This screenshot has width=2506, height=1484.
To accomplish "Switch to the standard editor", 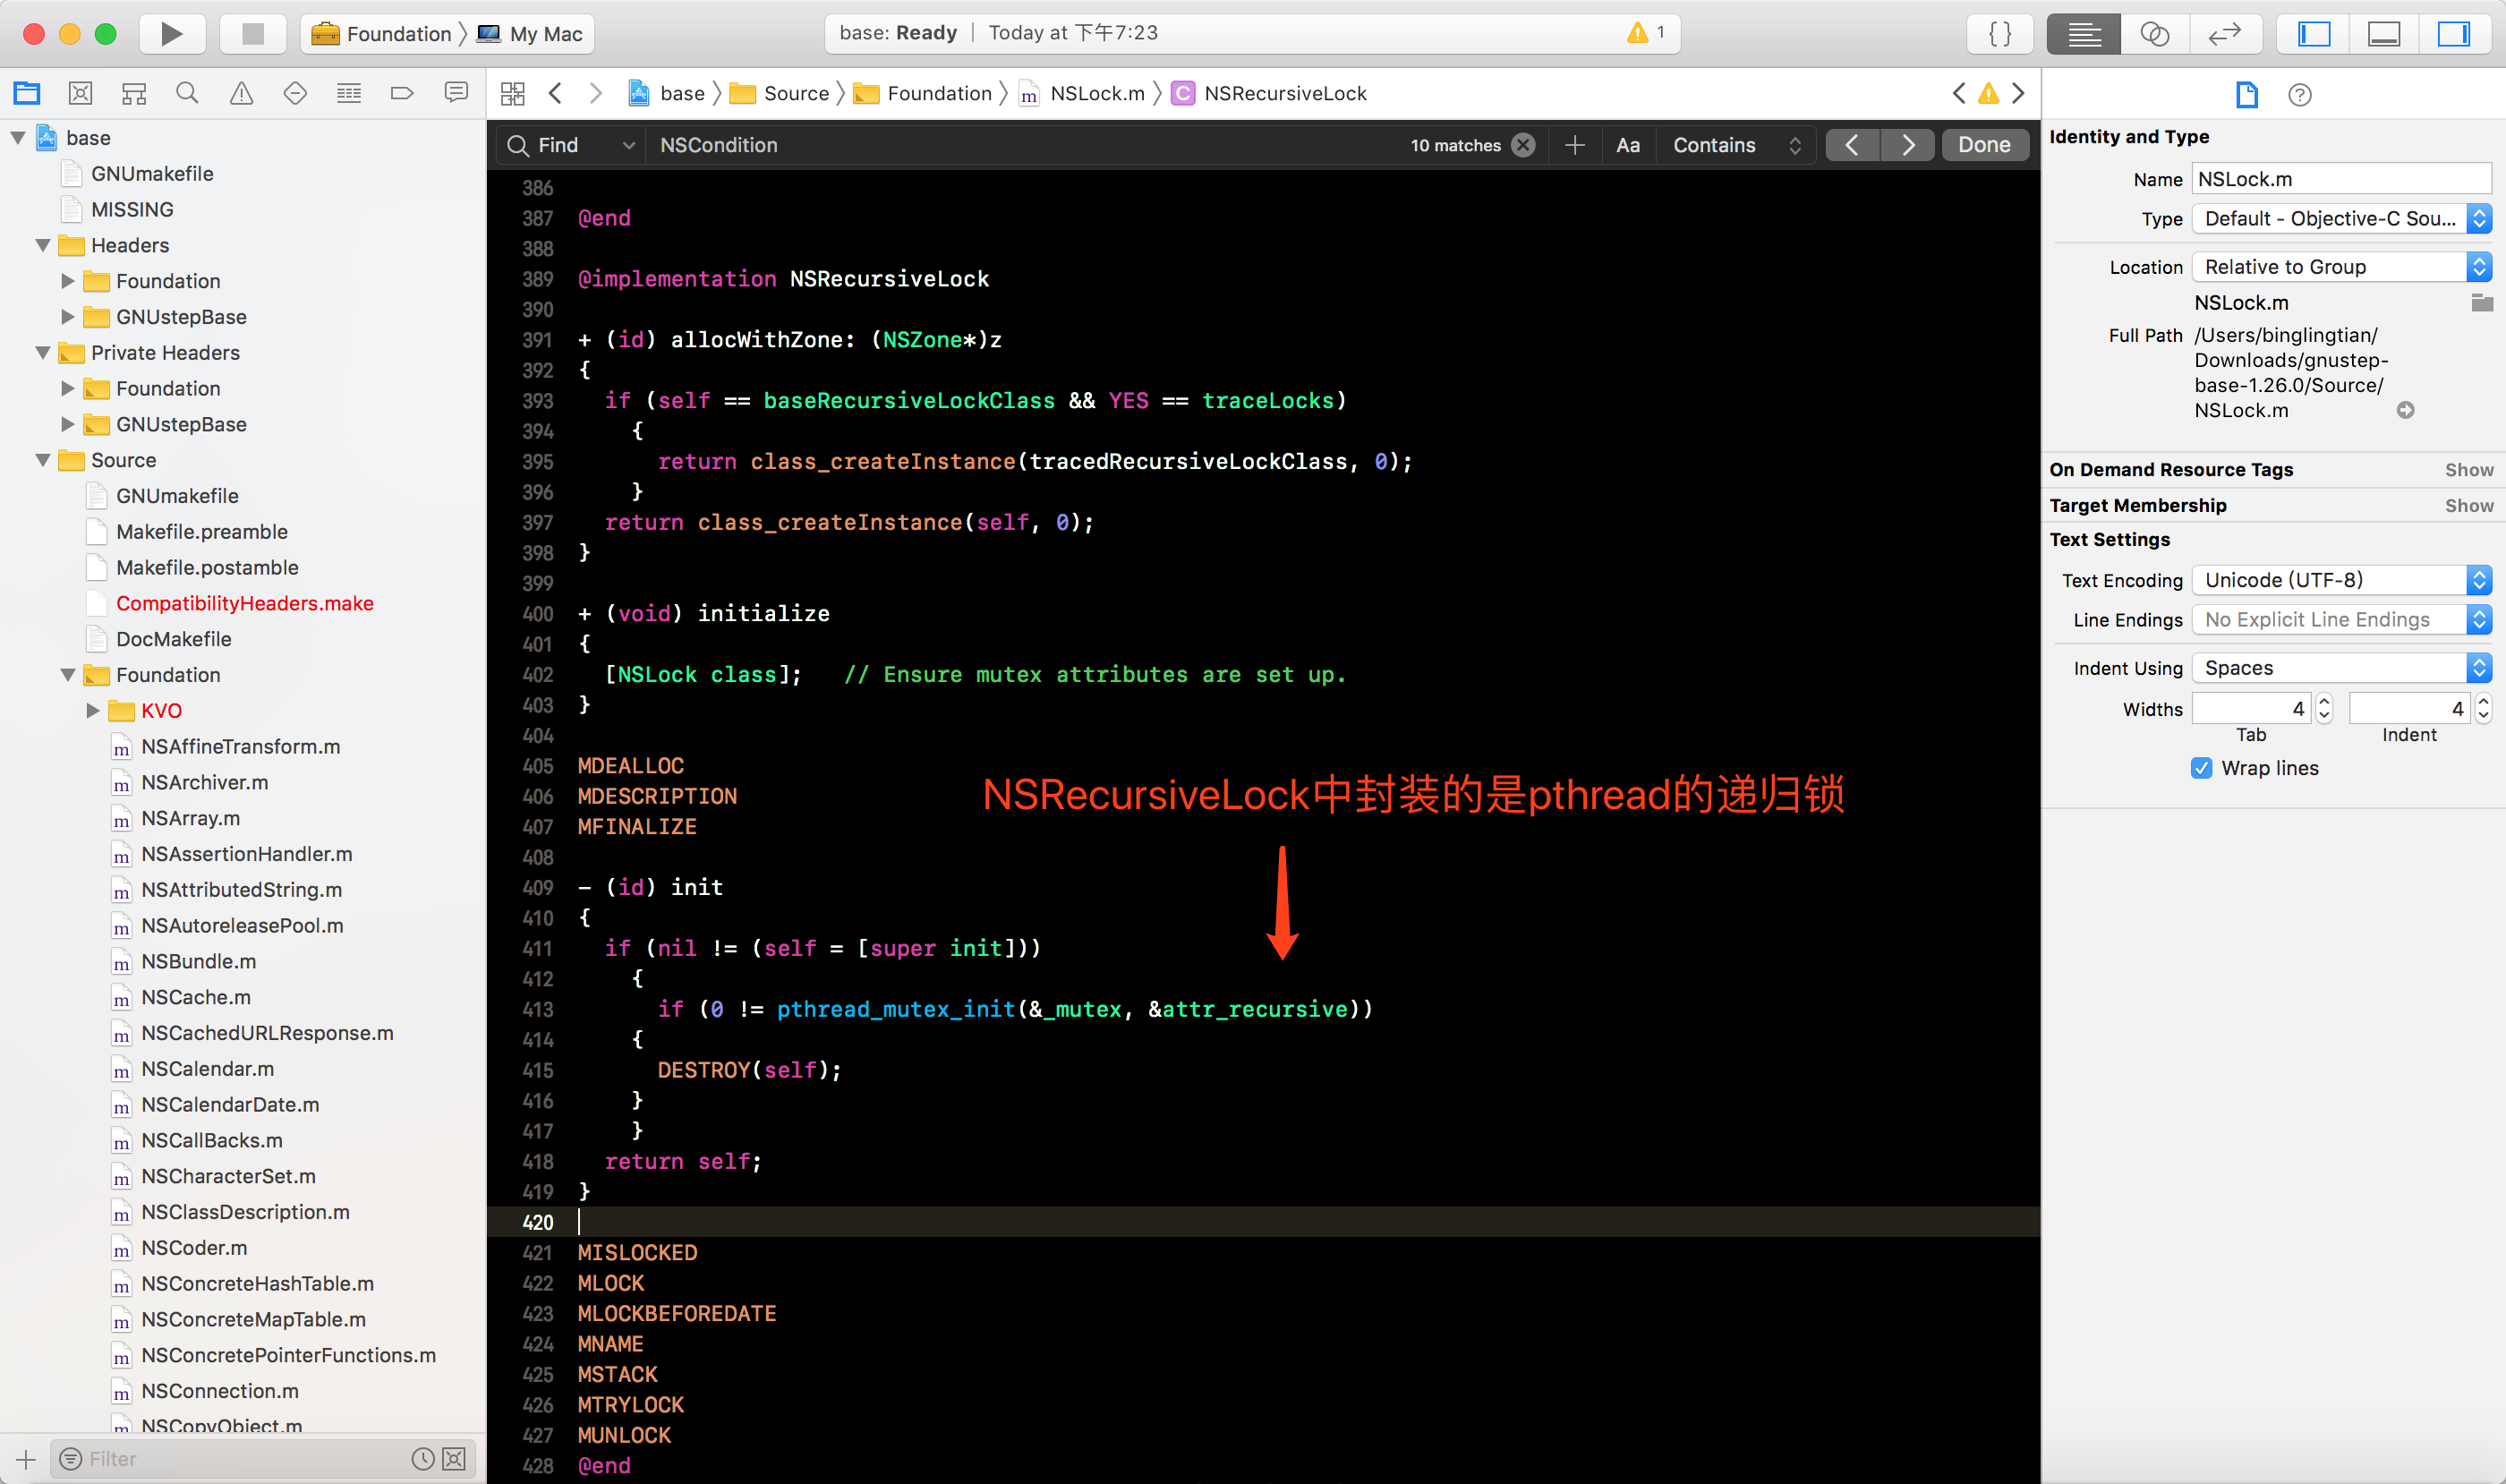I will (x=2084, y=34).
